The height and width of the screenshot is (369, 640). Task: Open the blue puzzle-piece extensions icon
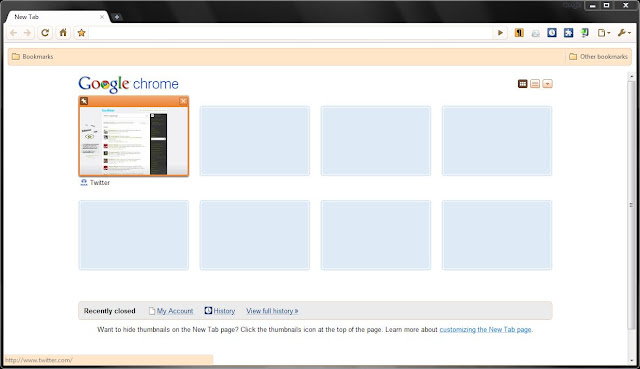point(568,33)
